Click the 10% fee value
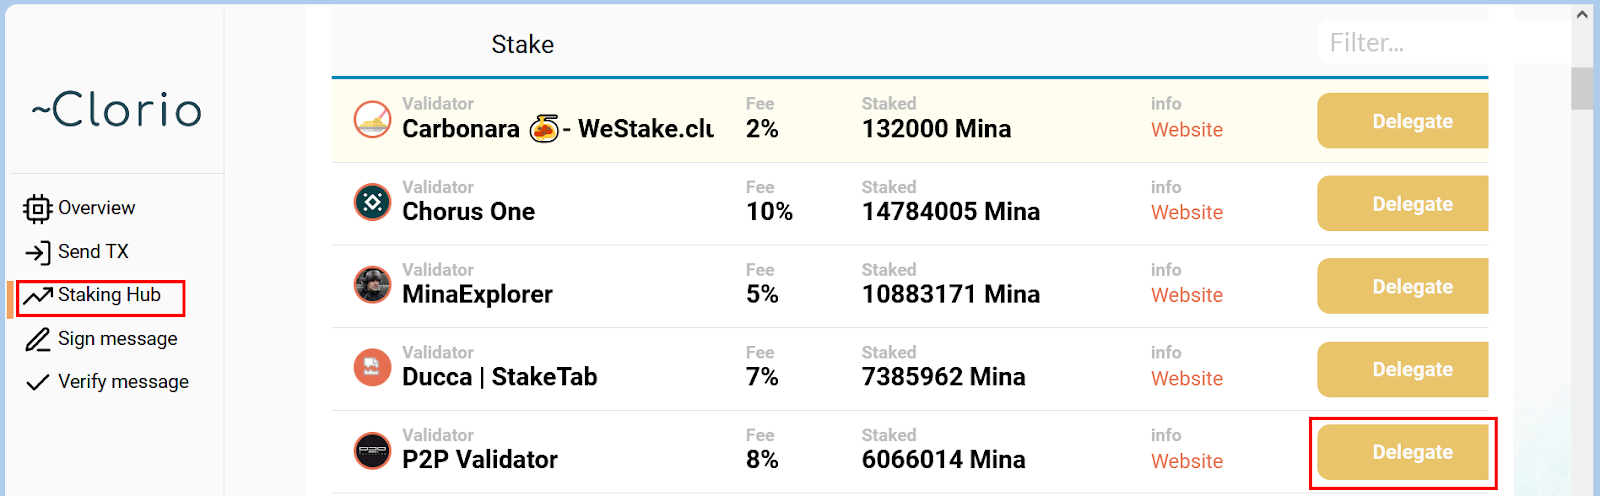1600x496 pixels. click(x=769, y=212)
